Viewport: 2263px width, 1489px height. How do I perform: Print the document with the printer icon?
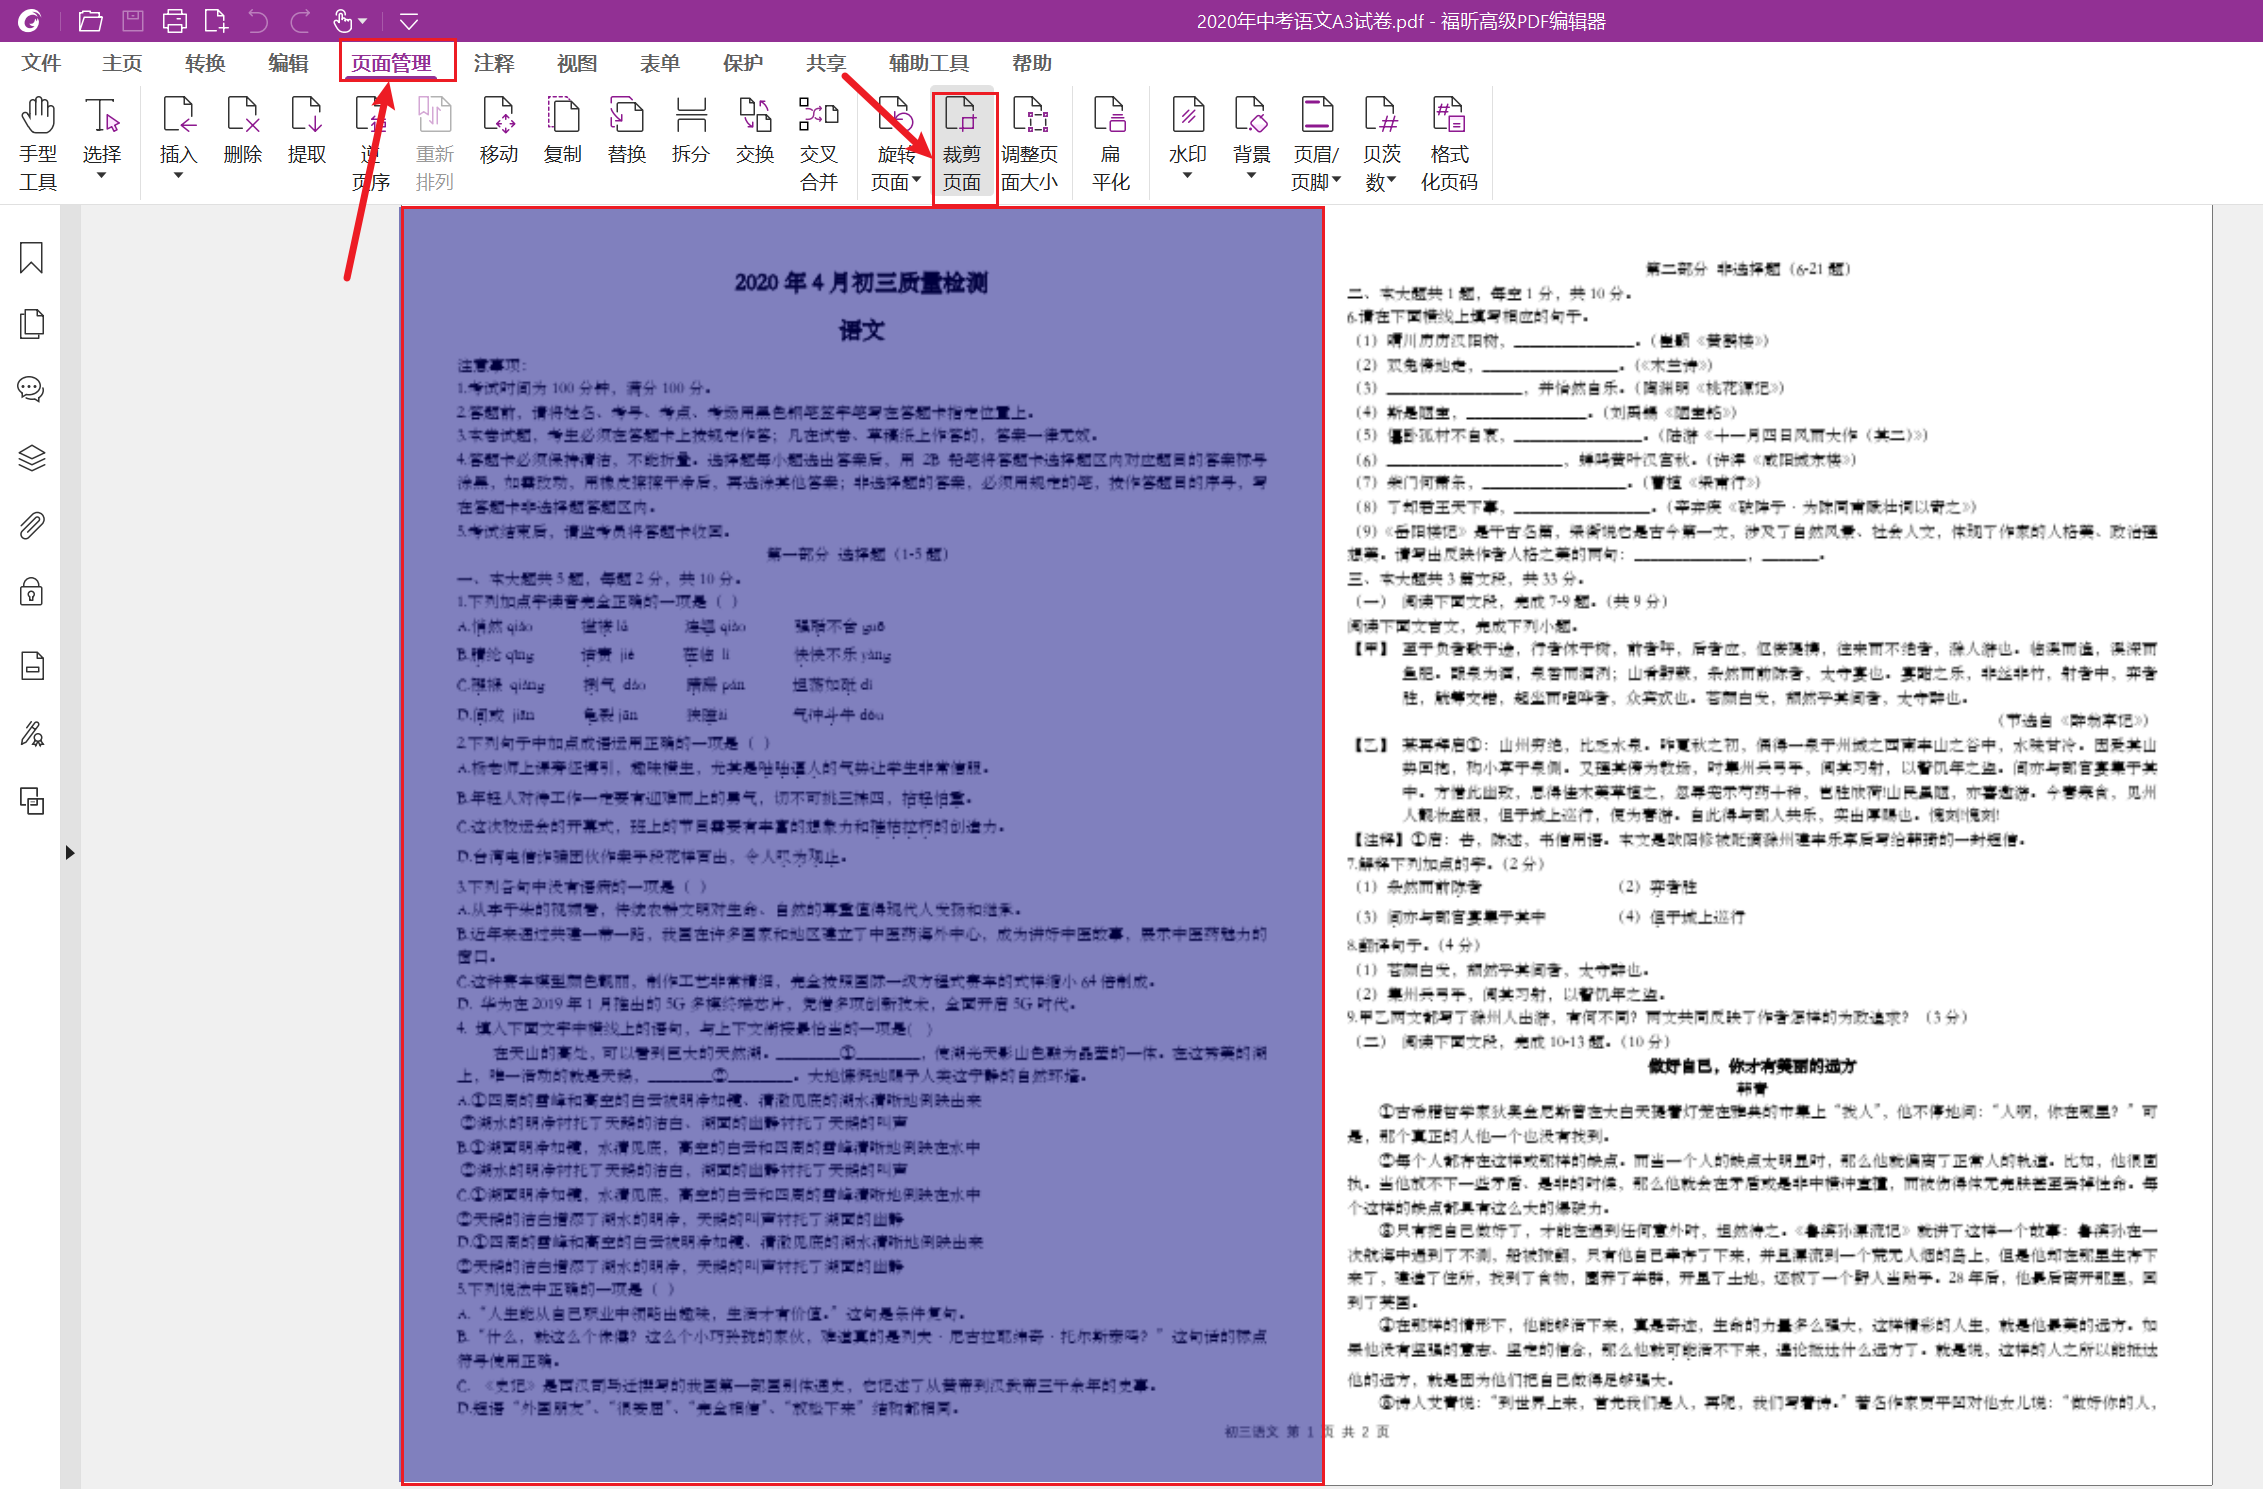(174, 20)
